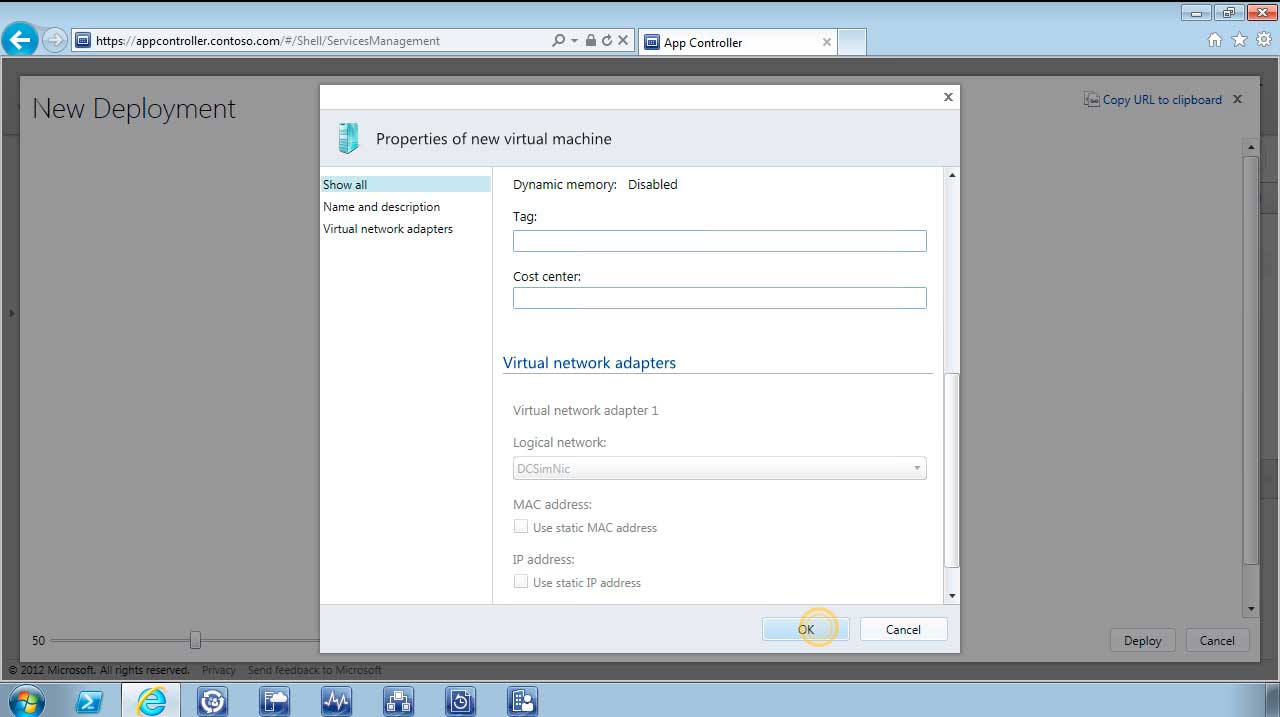
Task: Close the New Deployment pane X
Action: [x=1237, y=99]
